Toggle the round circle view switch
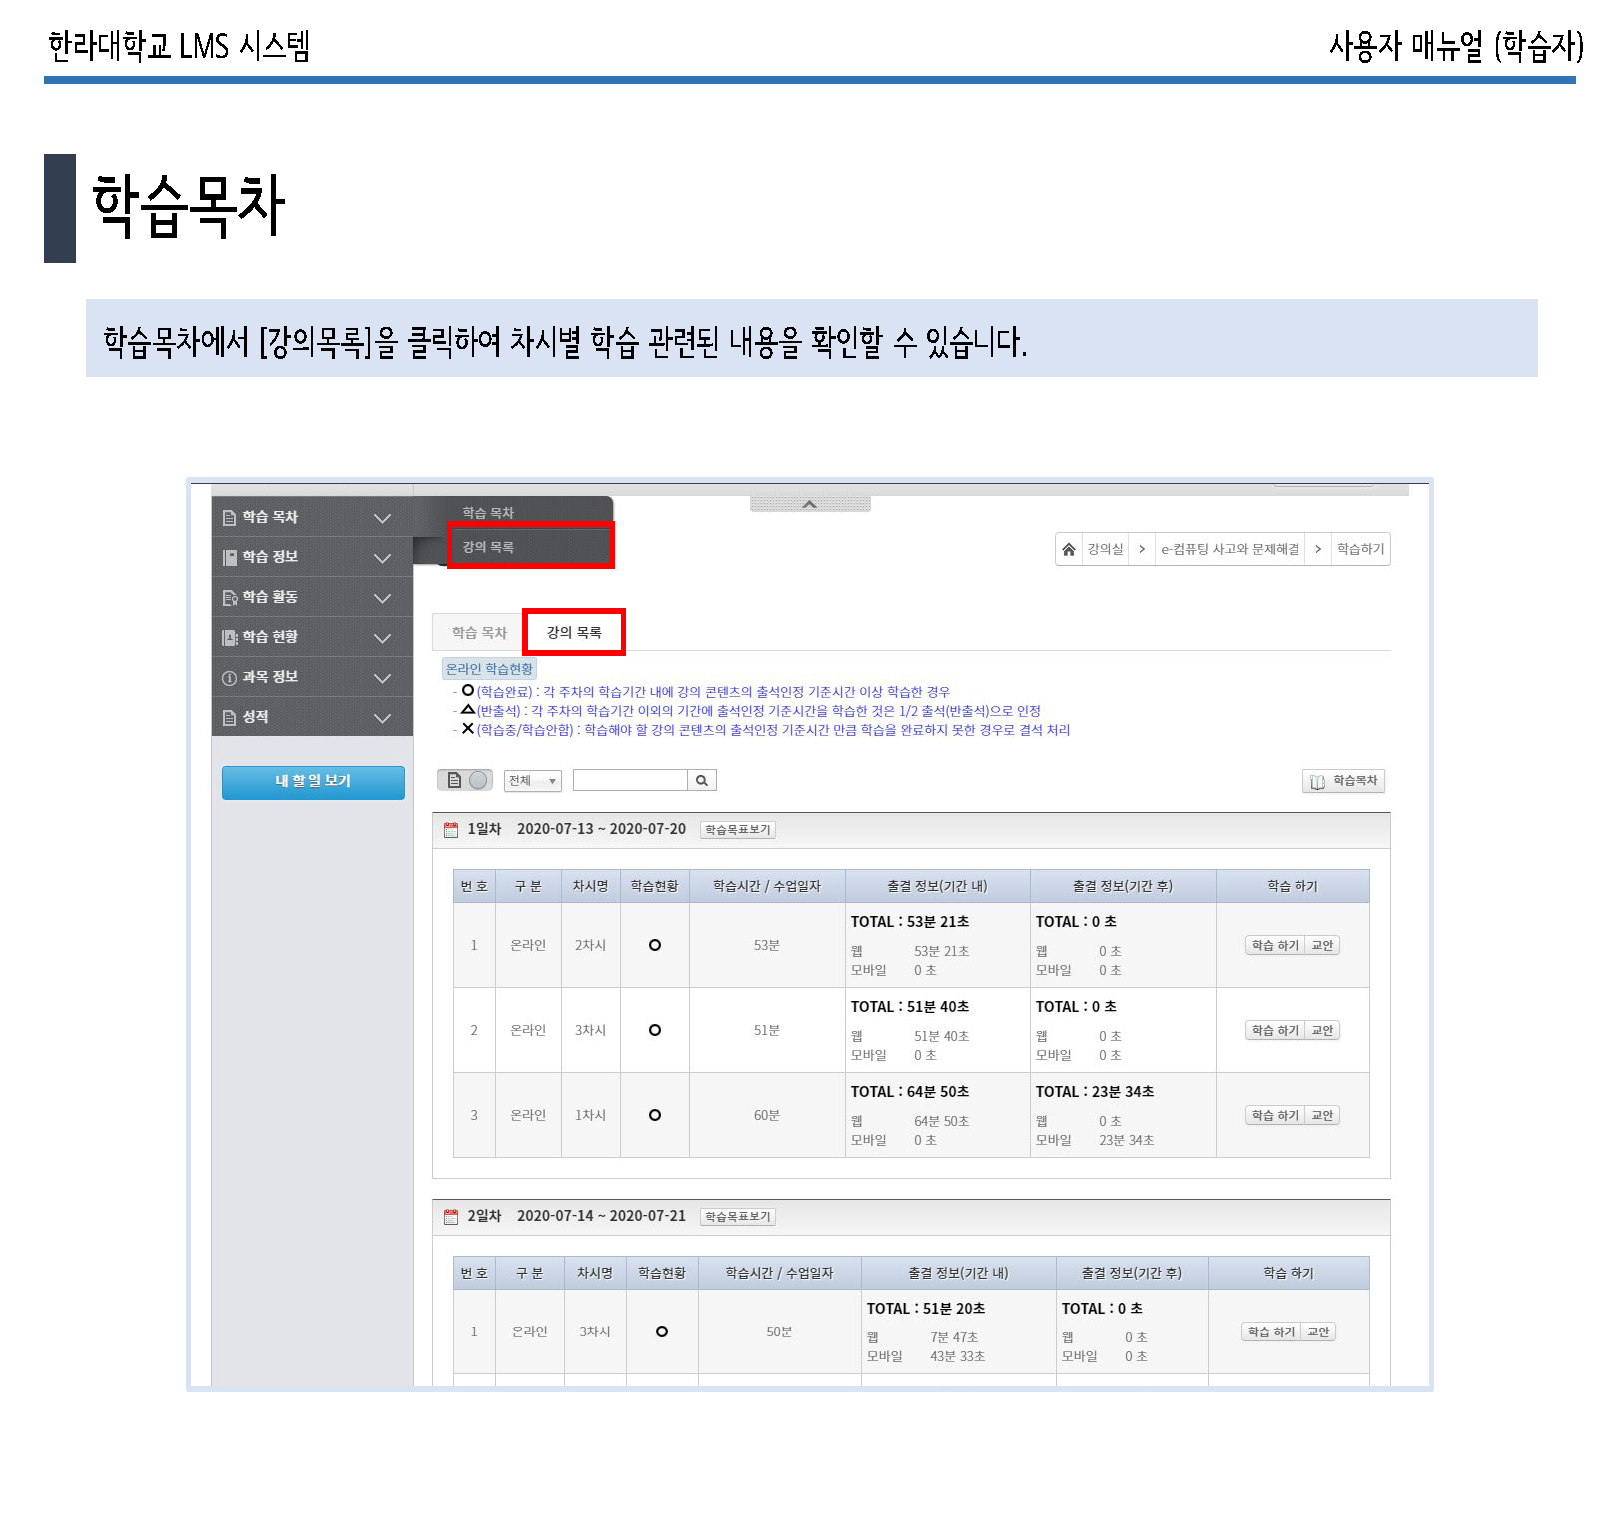 click(479, 780)
